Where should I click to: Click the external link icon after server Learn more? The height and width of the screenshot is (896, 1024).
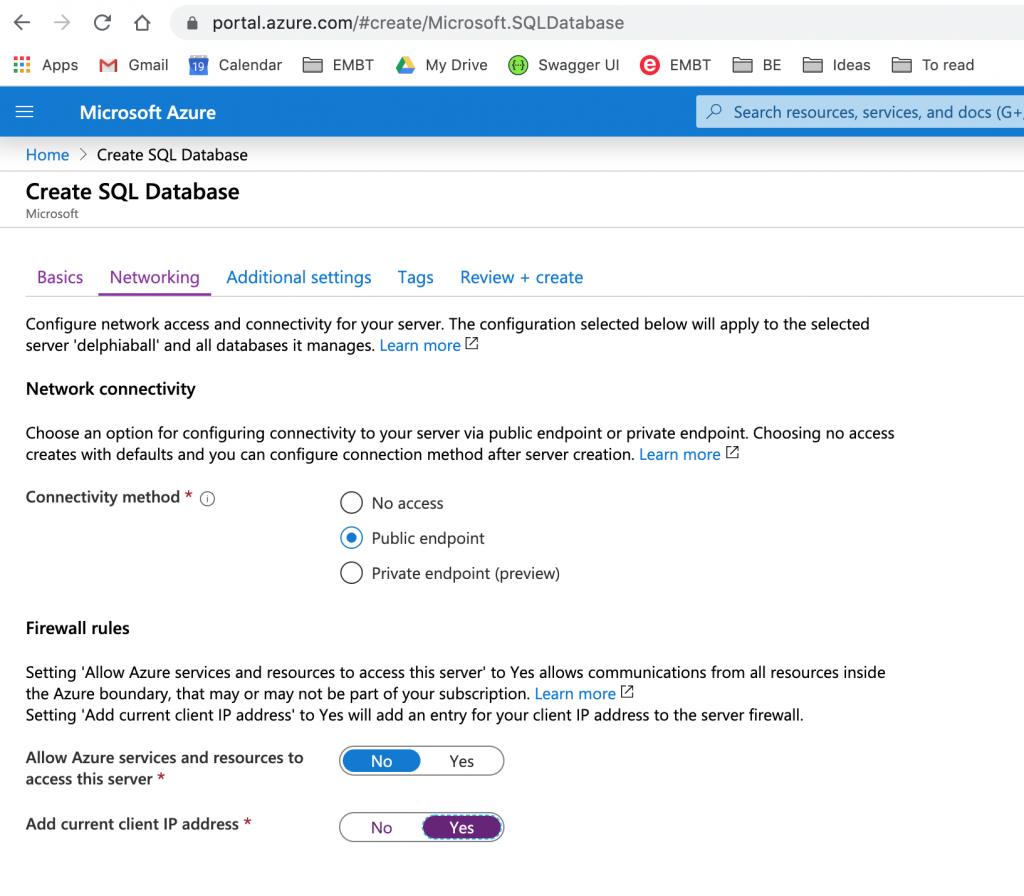pos(472,344)
